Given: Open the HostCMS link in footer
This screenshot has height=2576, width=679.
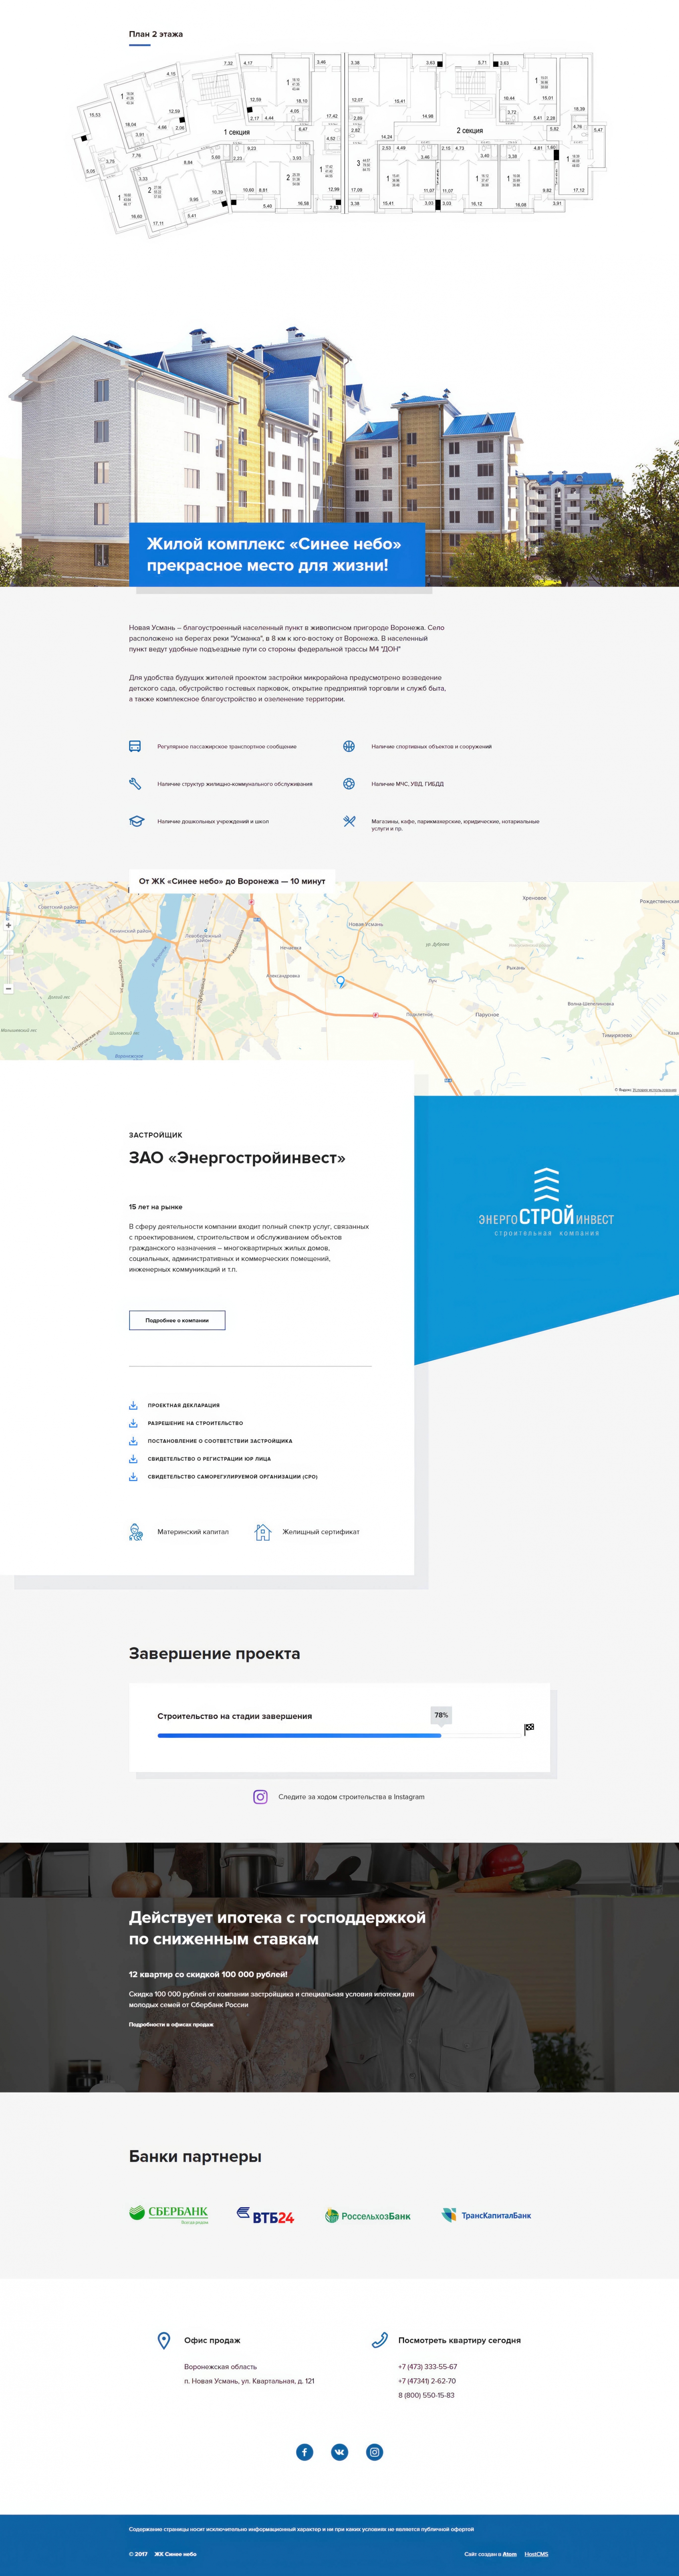Looking at the screenshot, I should click(536, 2554).
